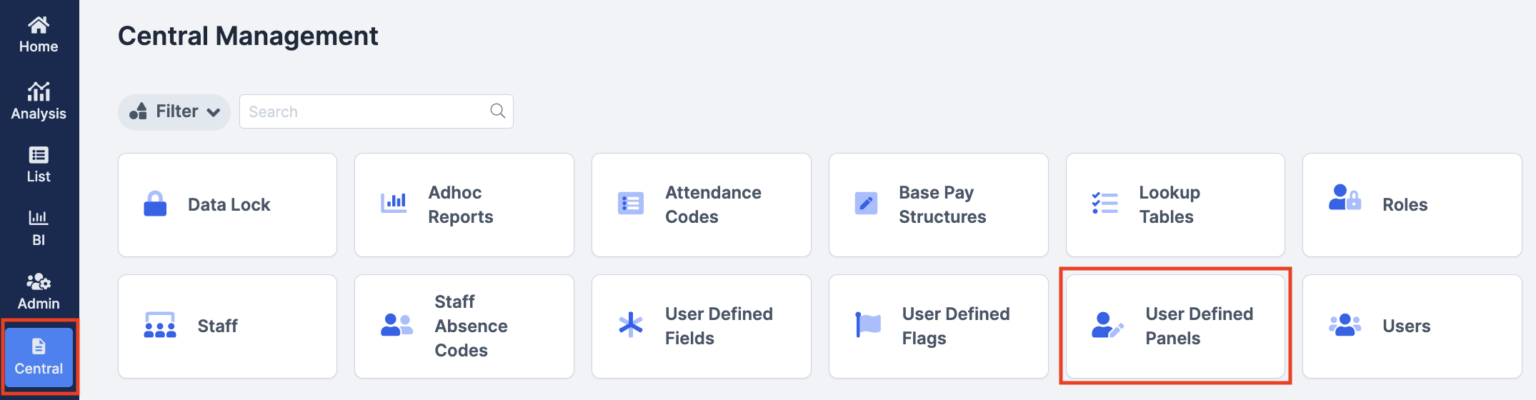
Task: Open the List sidebar item
Action: (38, 164)
